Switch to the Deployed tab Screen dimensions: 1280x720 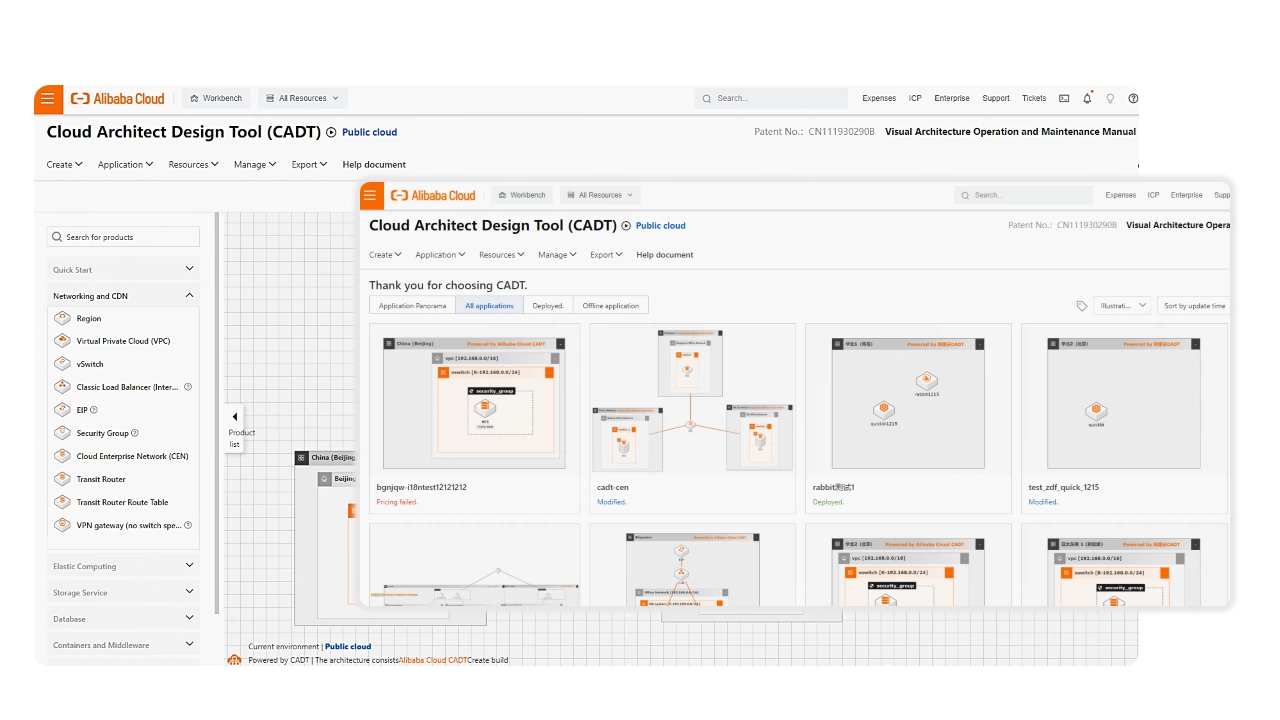click(x=548, y=305)
